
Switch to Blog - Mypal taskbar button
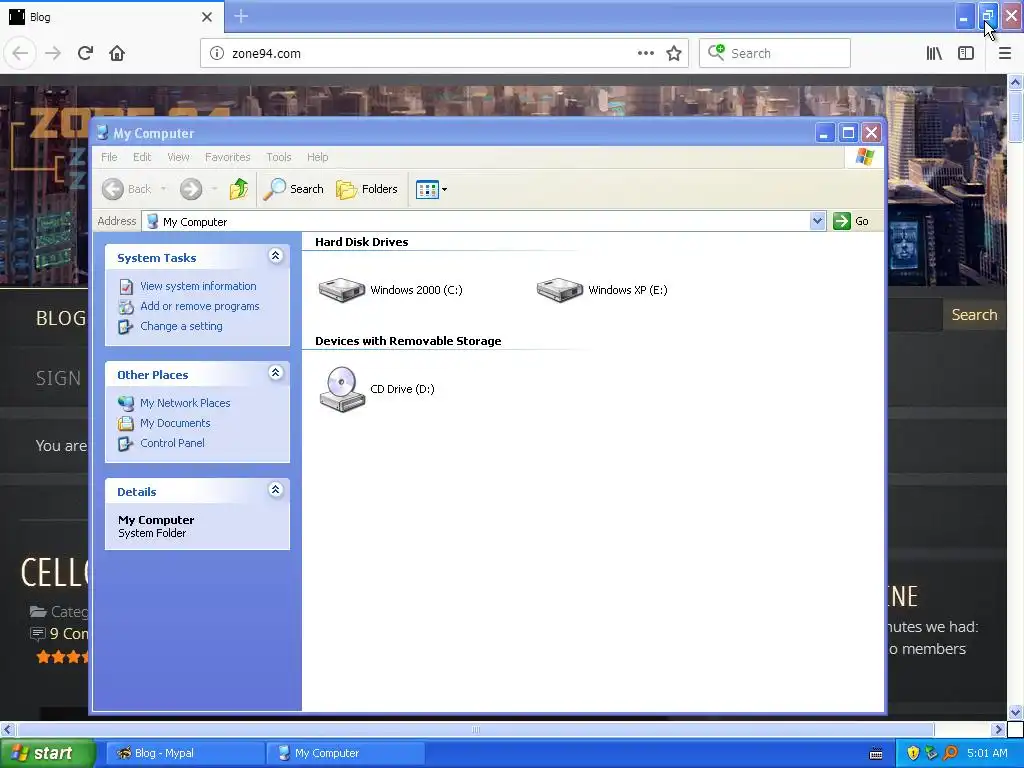(x=184, y=753)
